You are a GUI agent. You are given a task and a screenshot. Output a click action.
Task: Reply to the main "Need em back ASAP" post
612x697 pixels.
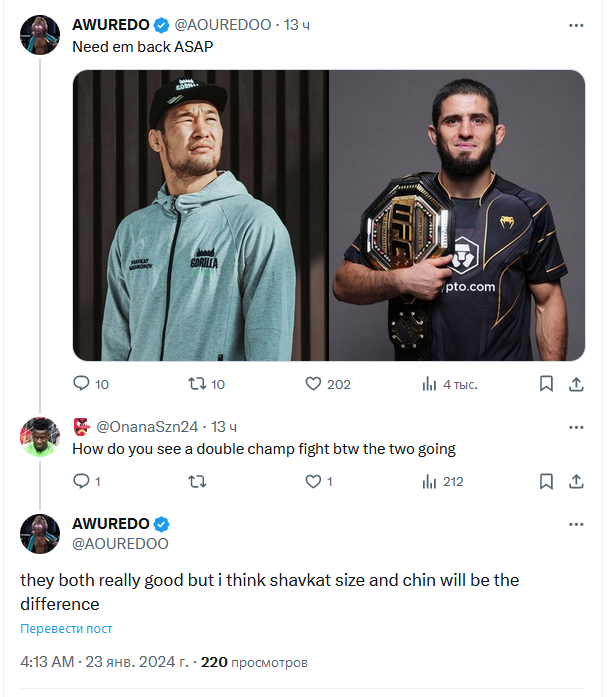82,384
